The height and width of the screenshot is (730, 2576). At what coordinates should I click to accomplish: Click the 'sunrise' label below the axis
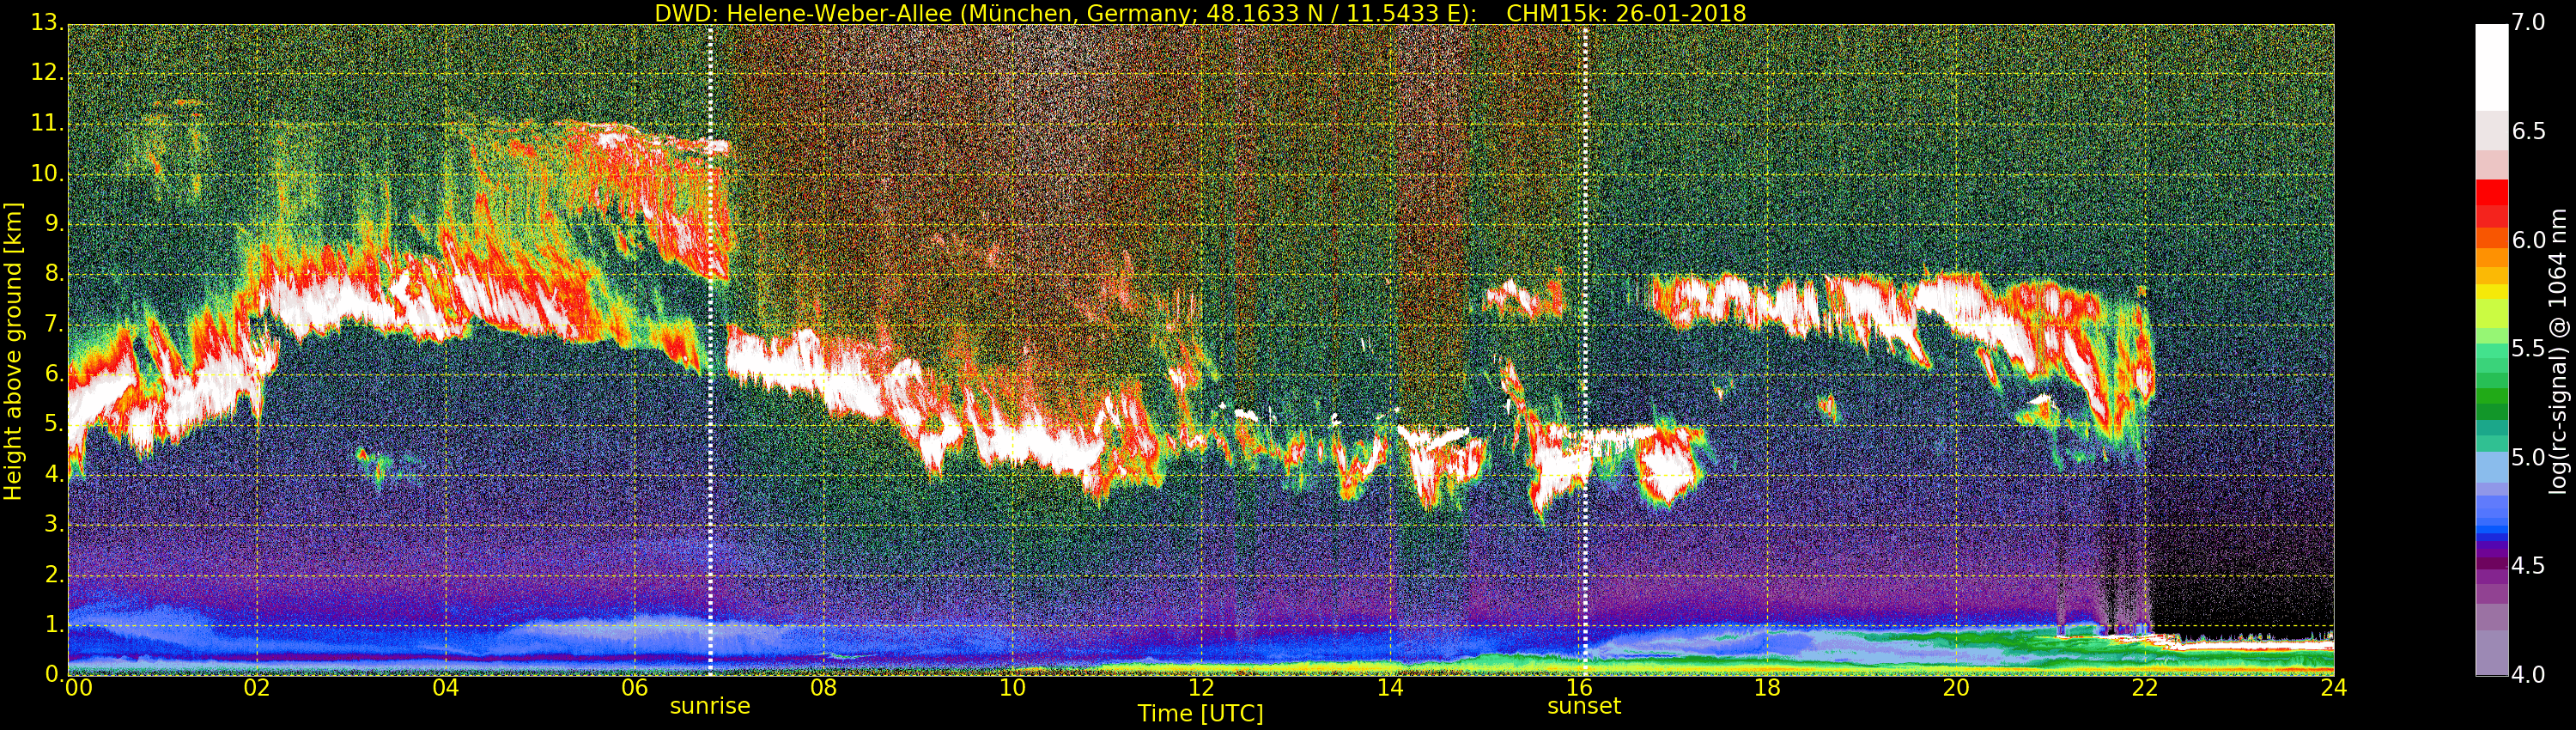[x=710, y=706]
